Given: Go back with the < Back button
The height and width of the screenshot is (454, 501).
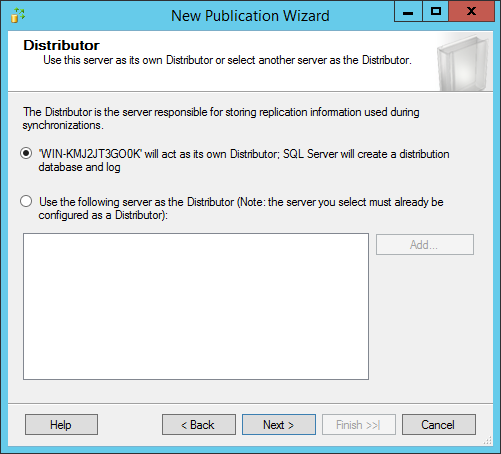Looking at the screenshot, I should (x=199, y=425).
